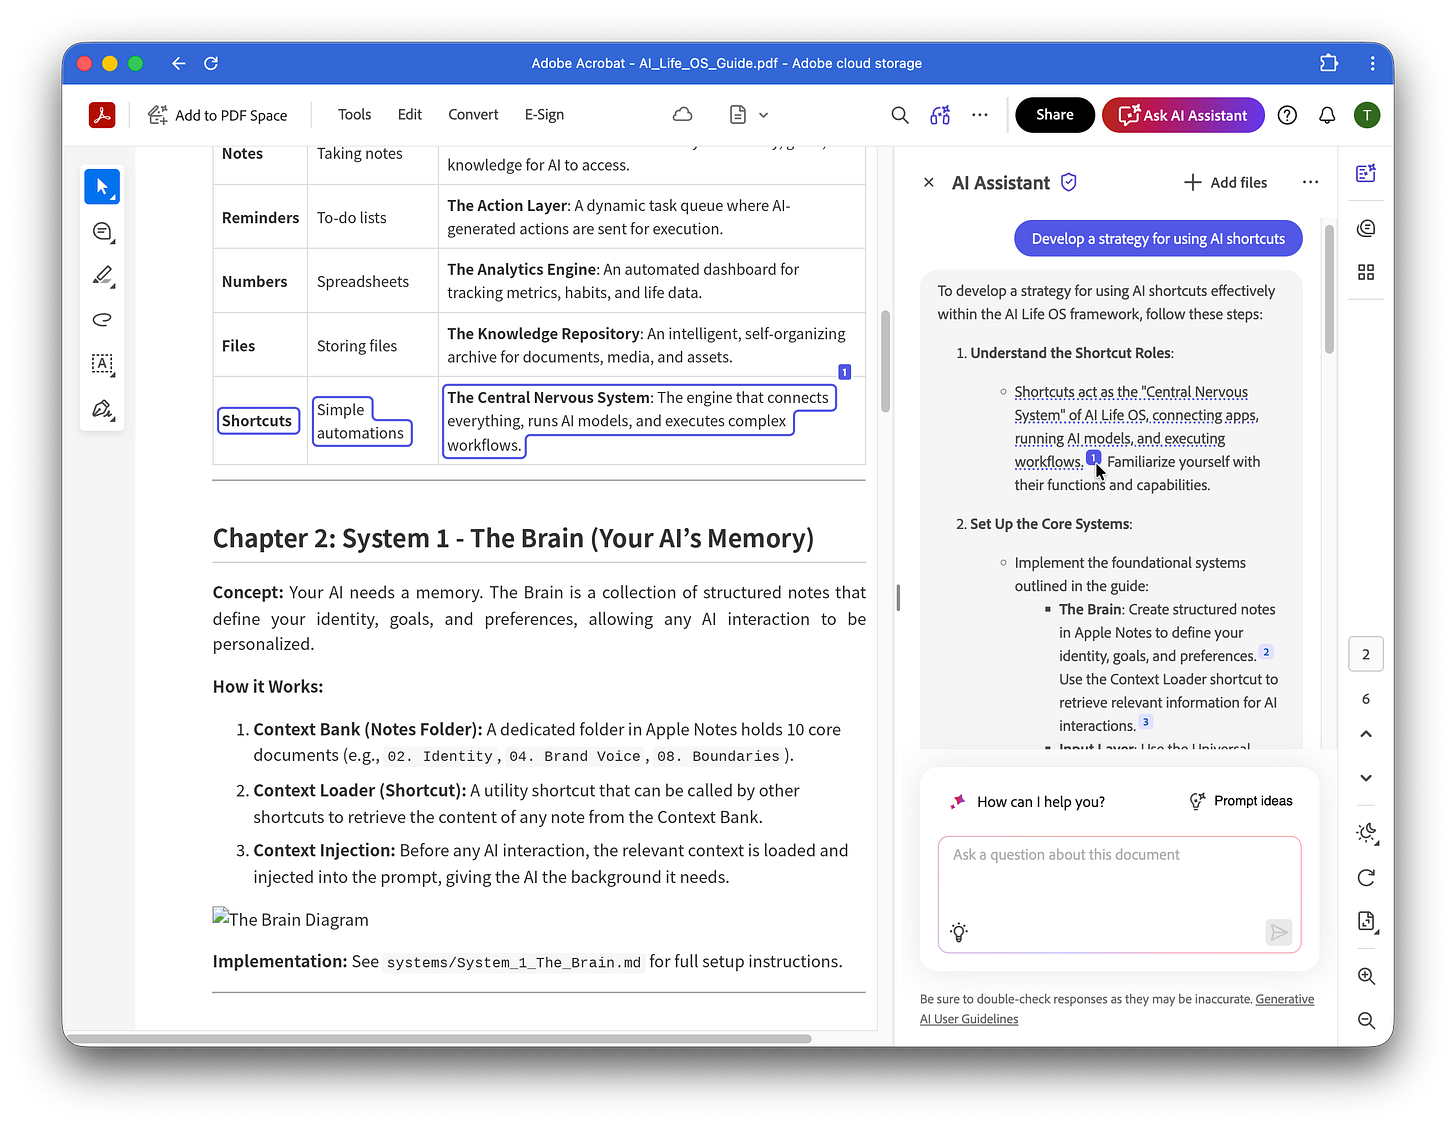
Task: Open the Convert menu
Action: tap(472, 114)
